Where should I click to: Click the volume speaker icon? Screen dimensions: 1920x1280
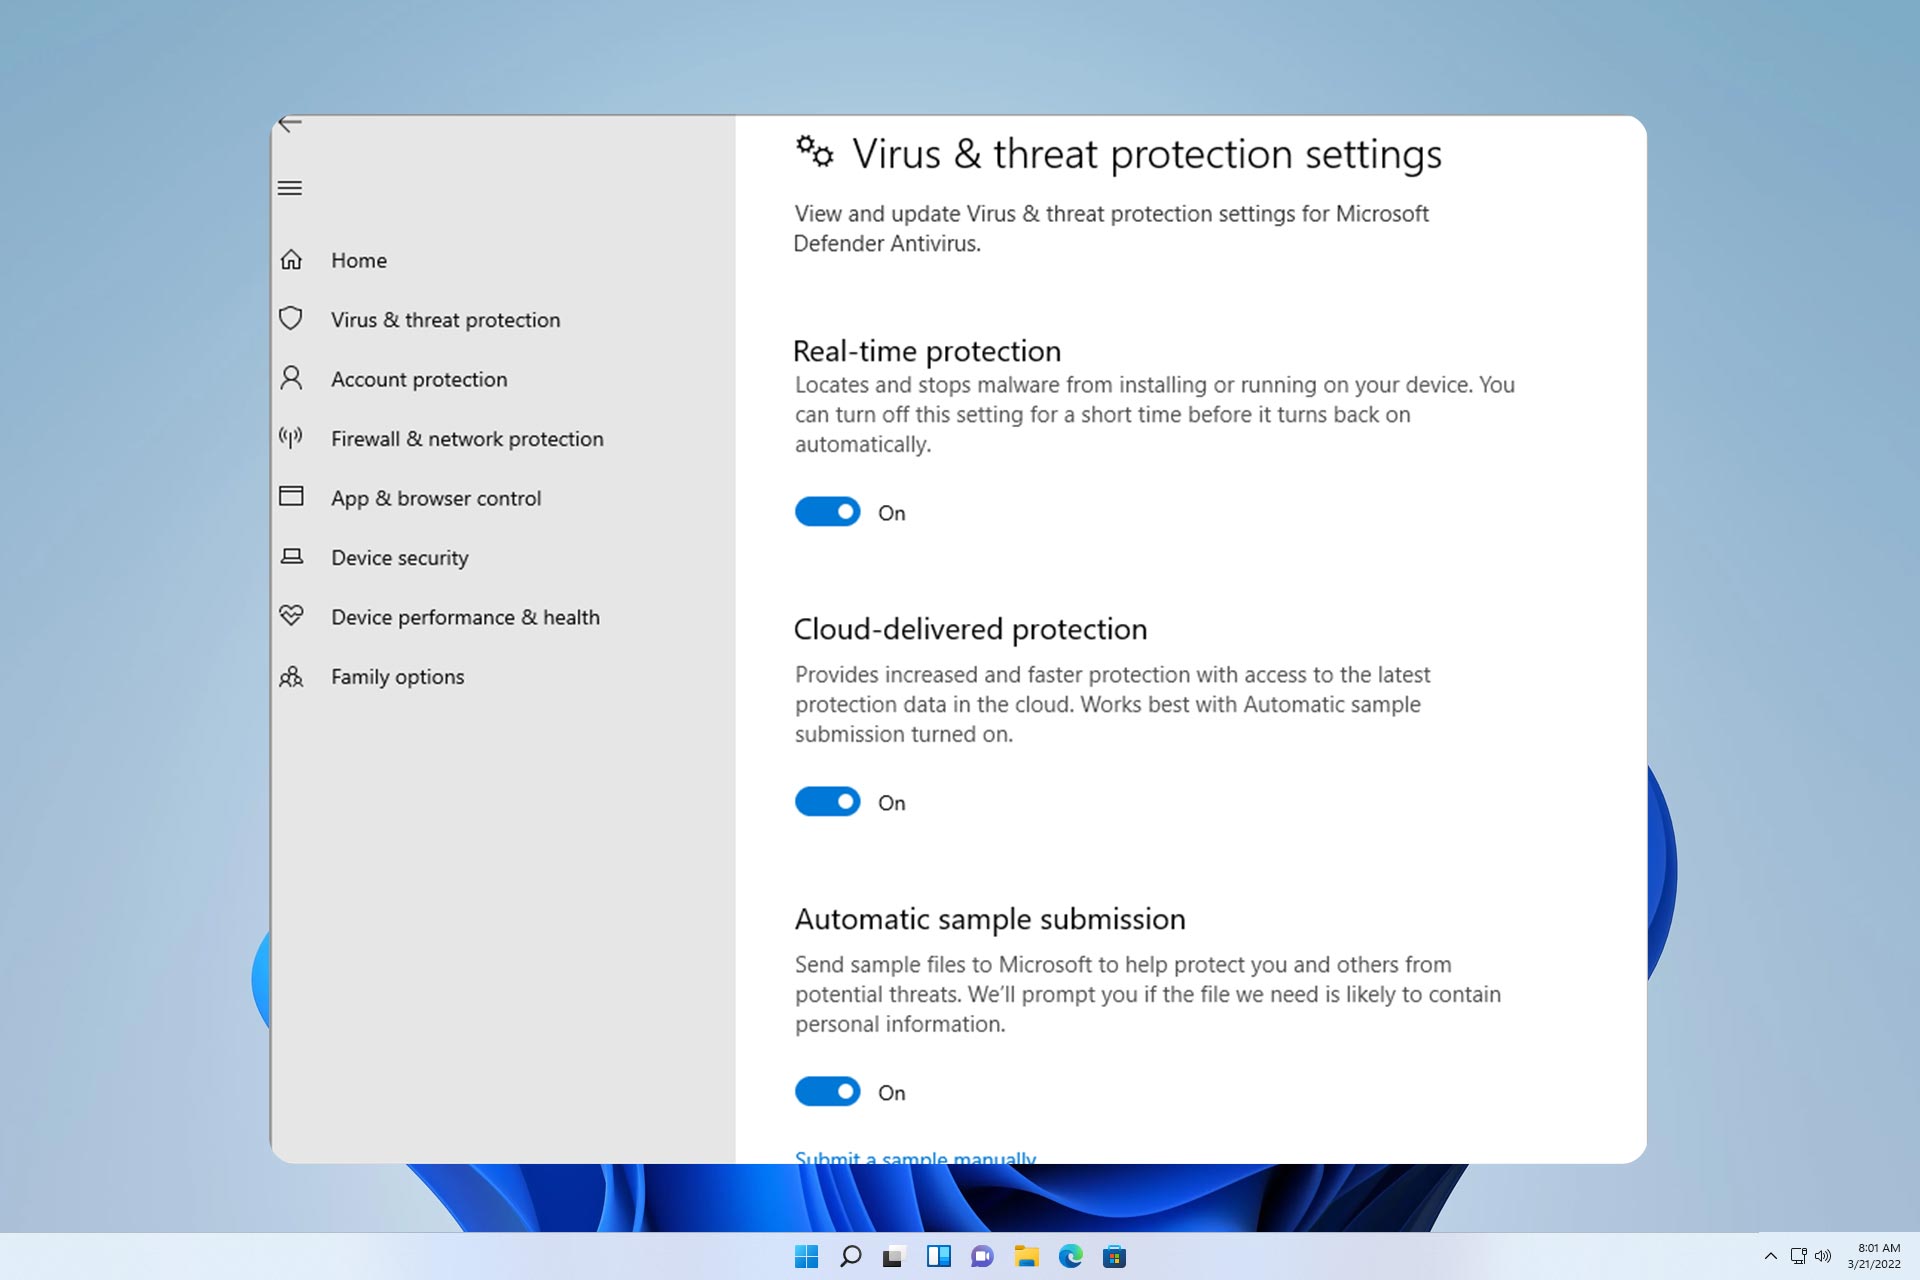pyautogui.click(x=1823, y=1256)
